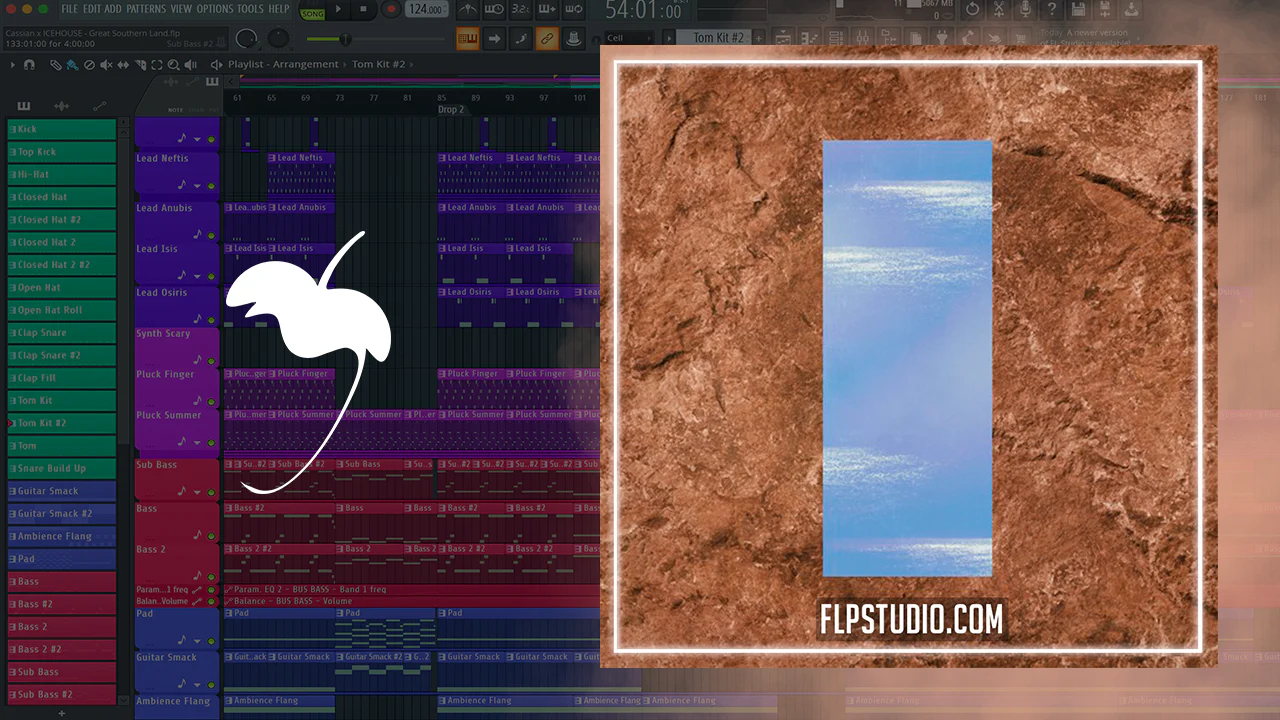This screenshot has width=1280, height=720.
Task: Adjust the main volume knob
Action: (245, 39)
